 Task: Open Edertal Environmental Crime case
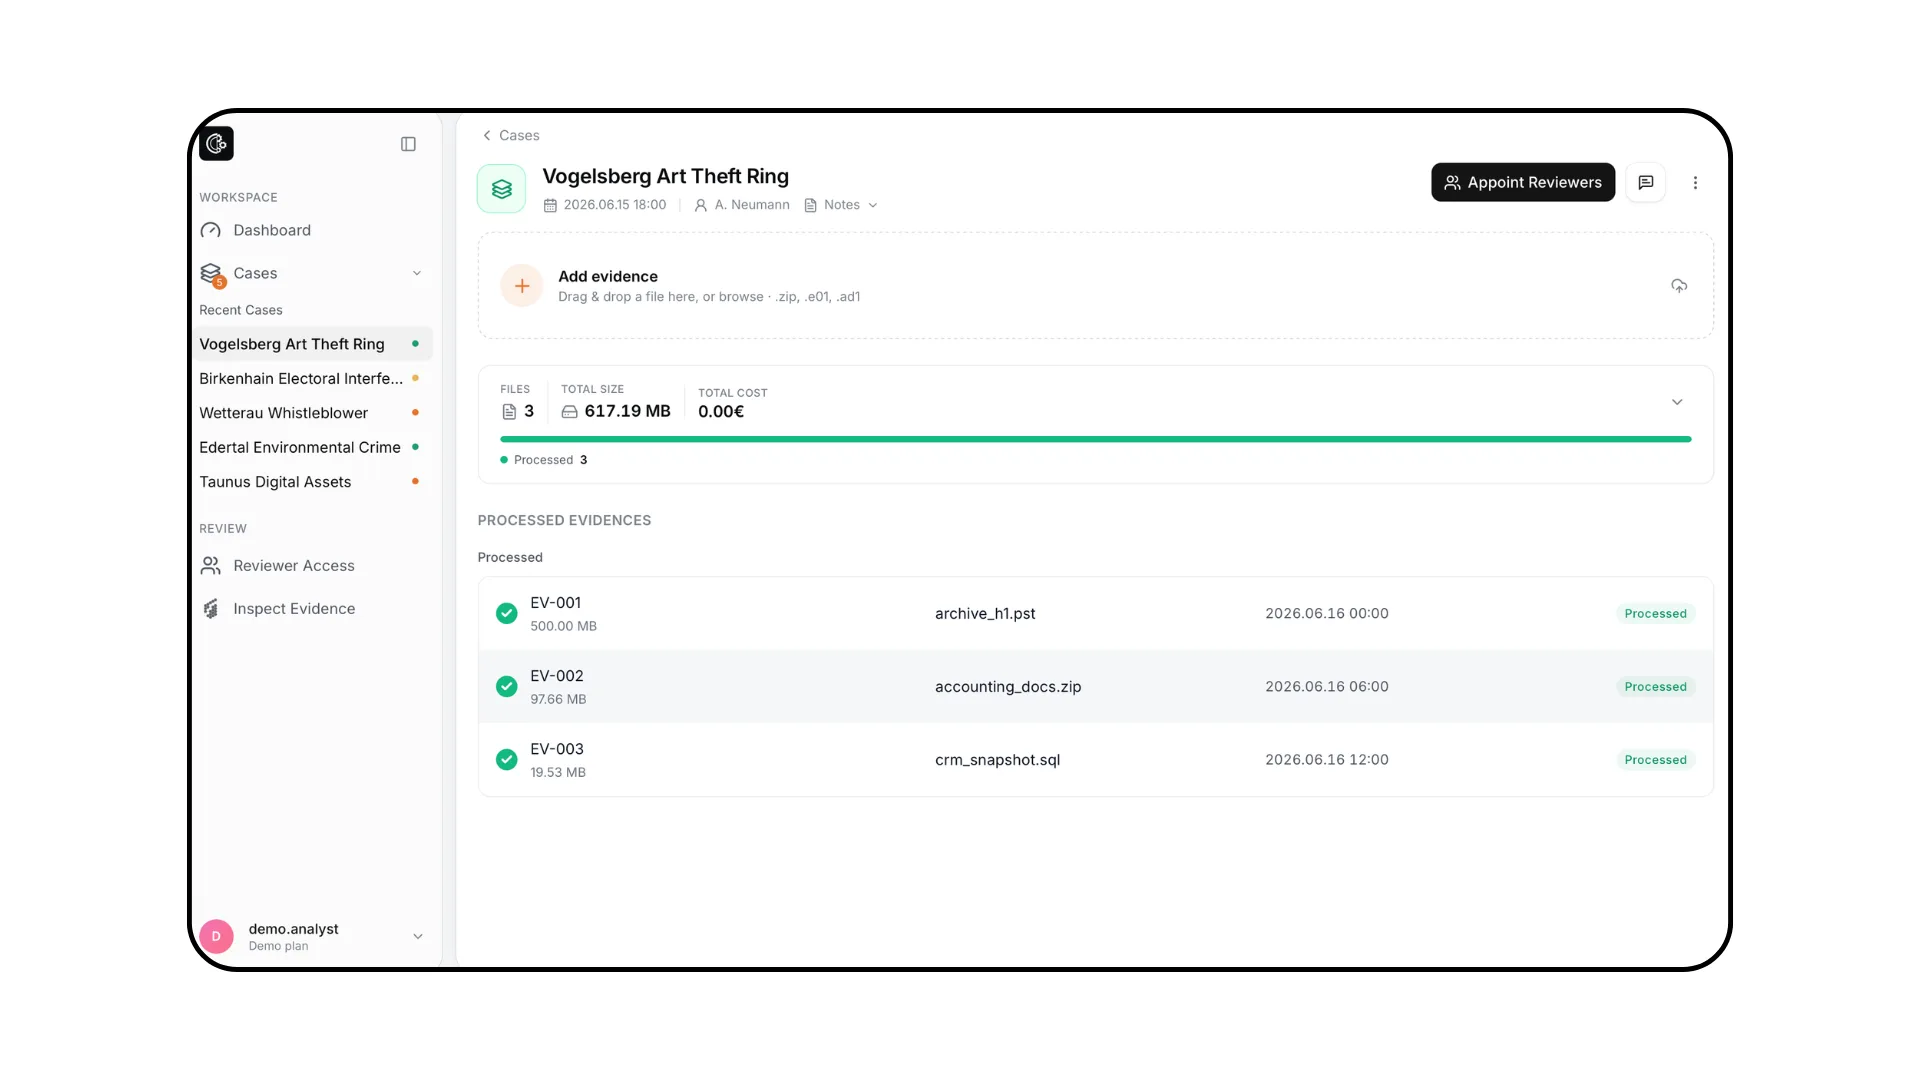click(x=314, y=447)
